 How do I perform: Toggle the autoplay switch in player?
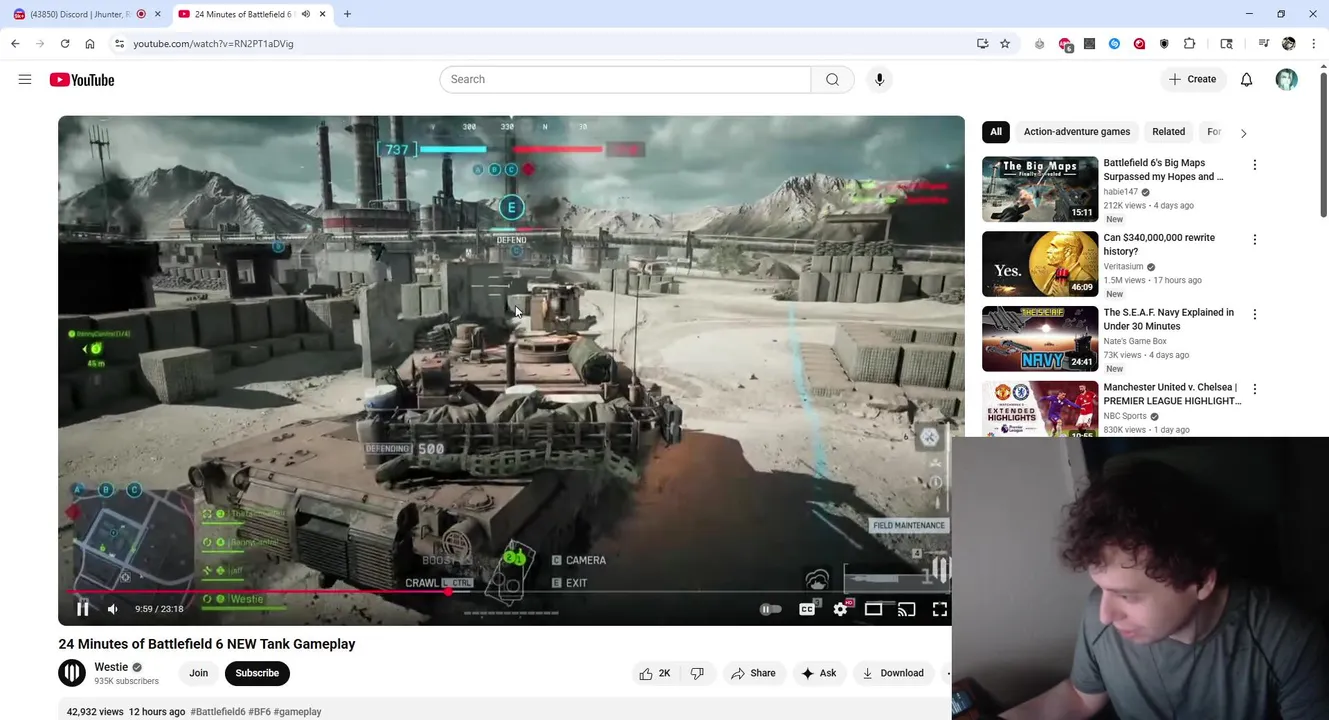[770, 609]
